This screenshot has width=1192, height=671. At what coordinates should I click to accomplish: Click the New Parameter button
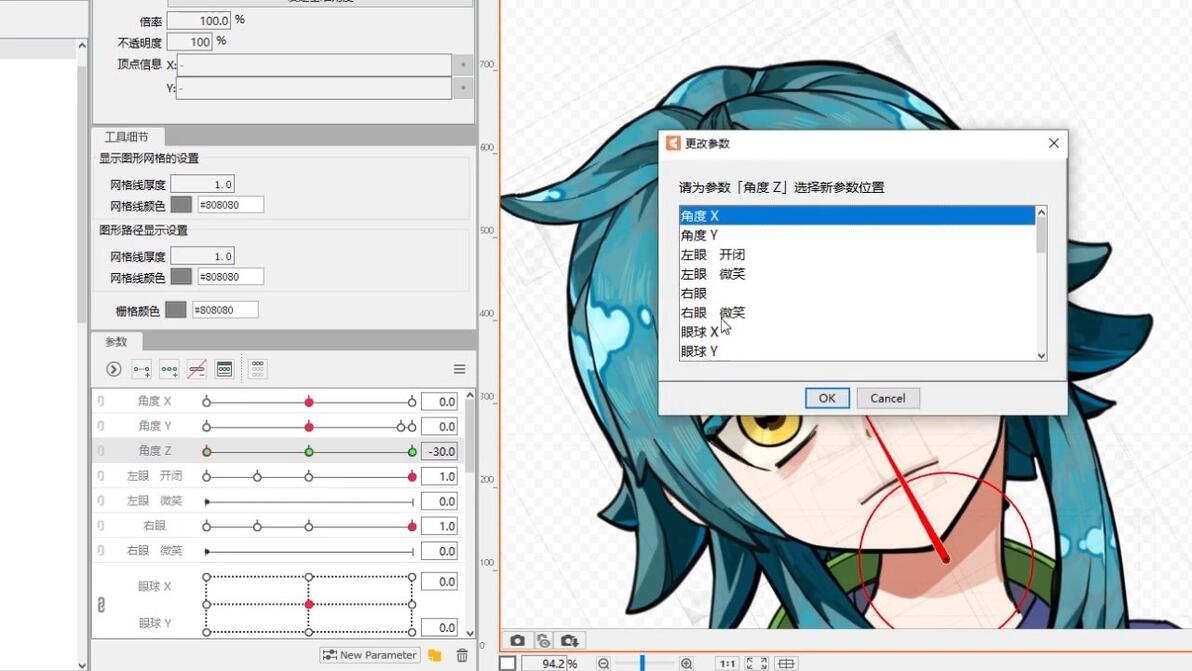pyautogui.click(x=370, y=655)
